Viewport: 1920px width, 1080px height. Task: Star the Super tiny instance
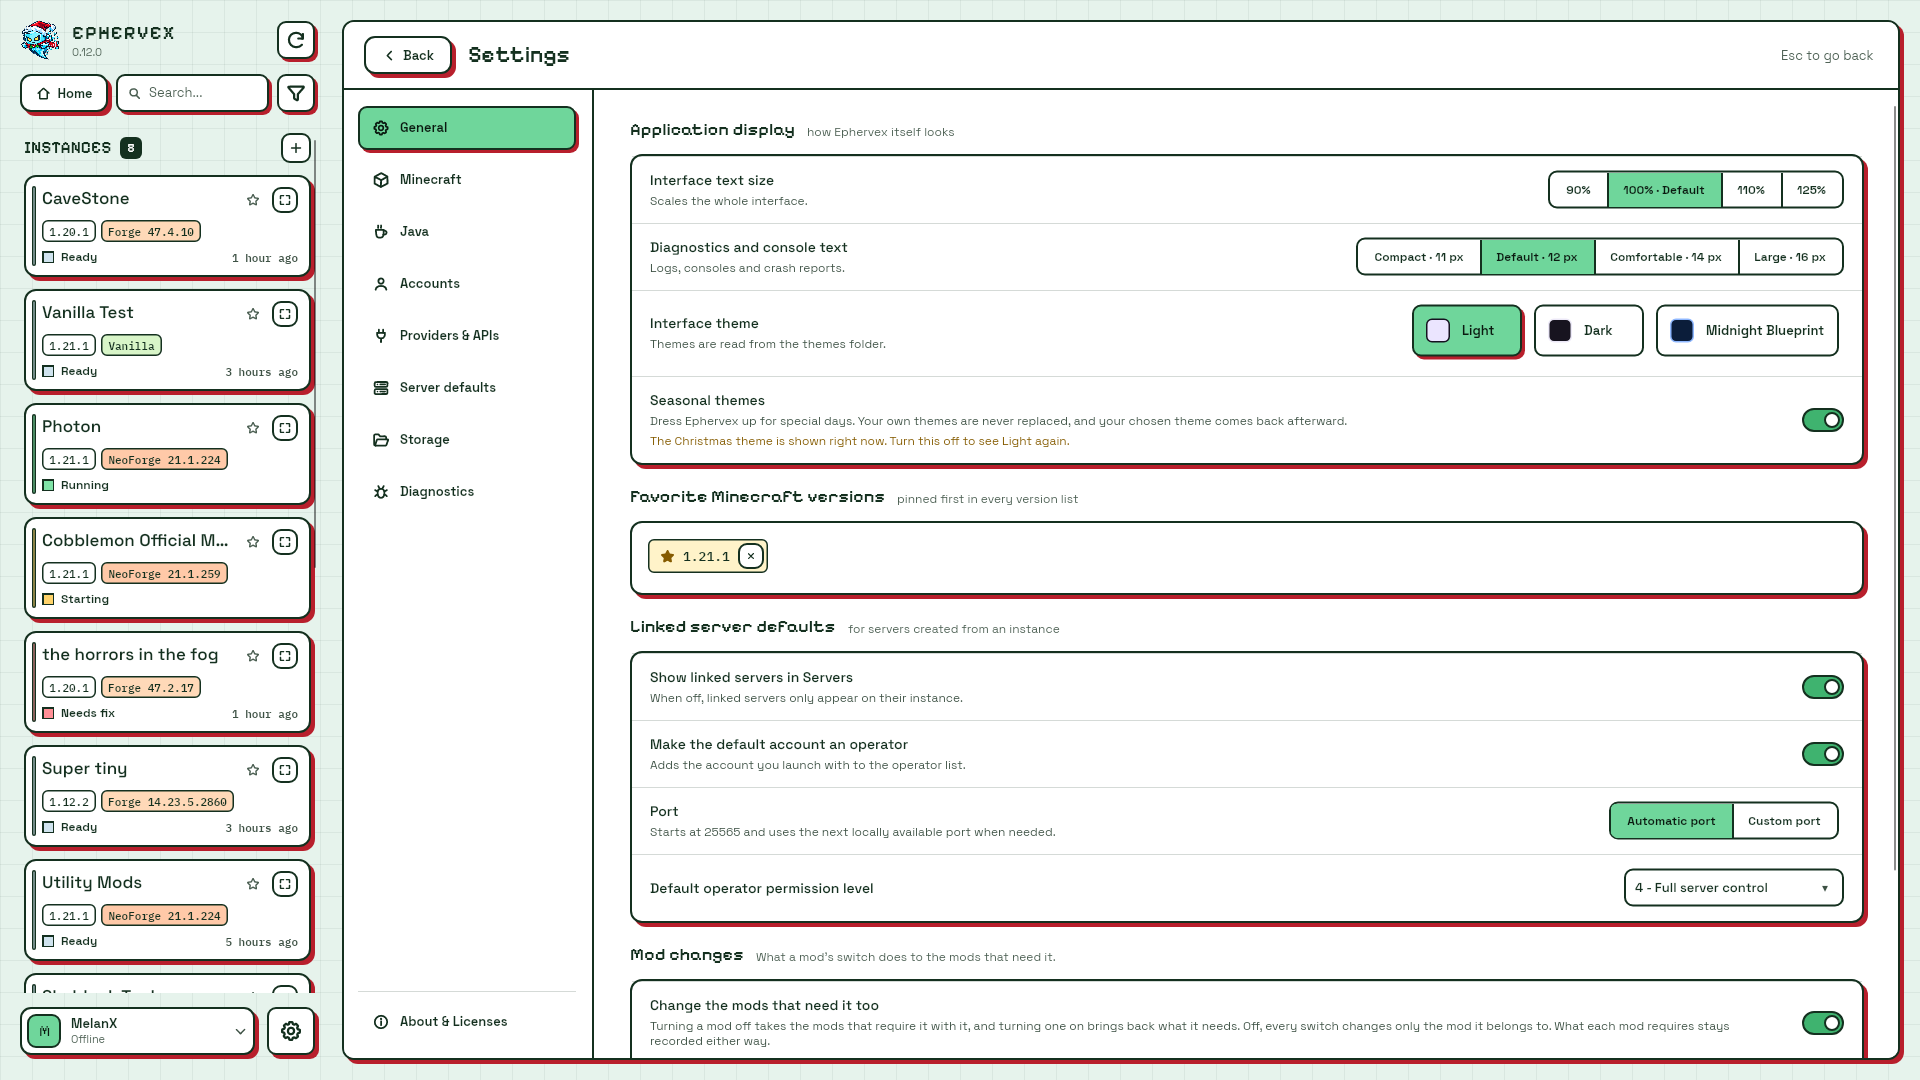[253, 770]
